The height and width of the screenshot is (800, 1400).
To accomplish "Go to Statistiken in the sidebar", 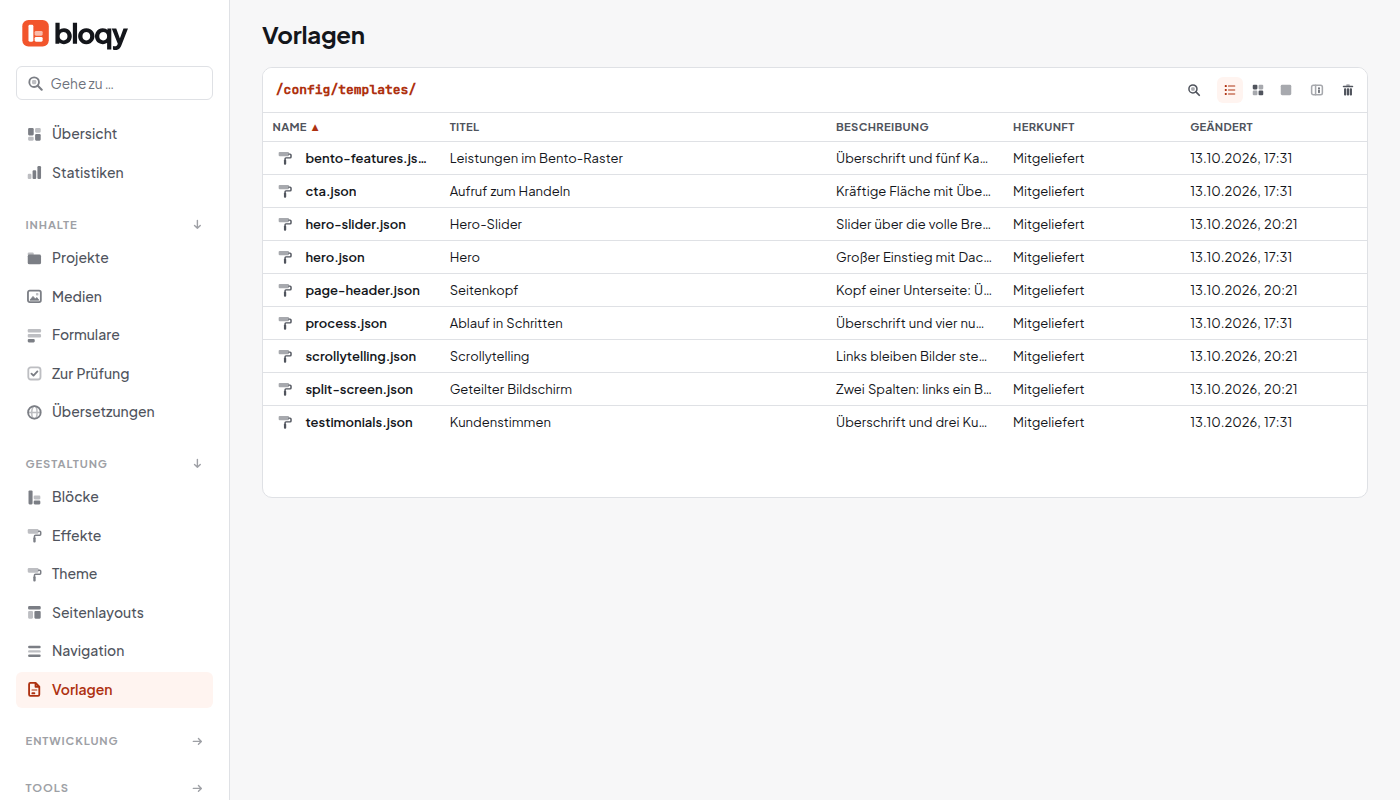I will point(114,173).
